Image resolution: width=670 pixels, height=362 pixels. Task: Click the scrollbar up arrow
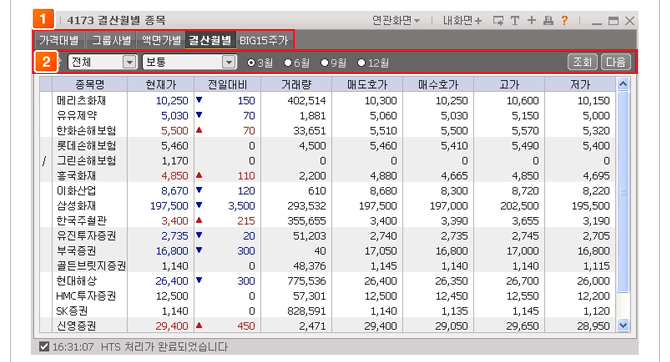pyautogui.click(x=623, y=84)
